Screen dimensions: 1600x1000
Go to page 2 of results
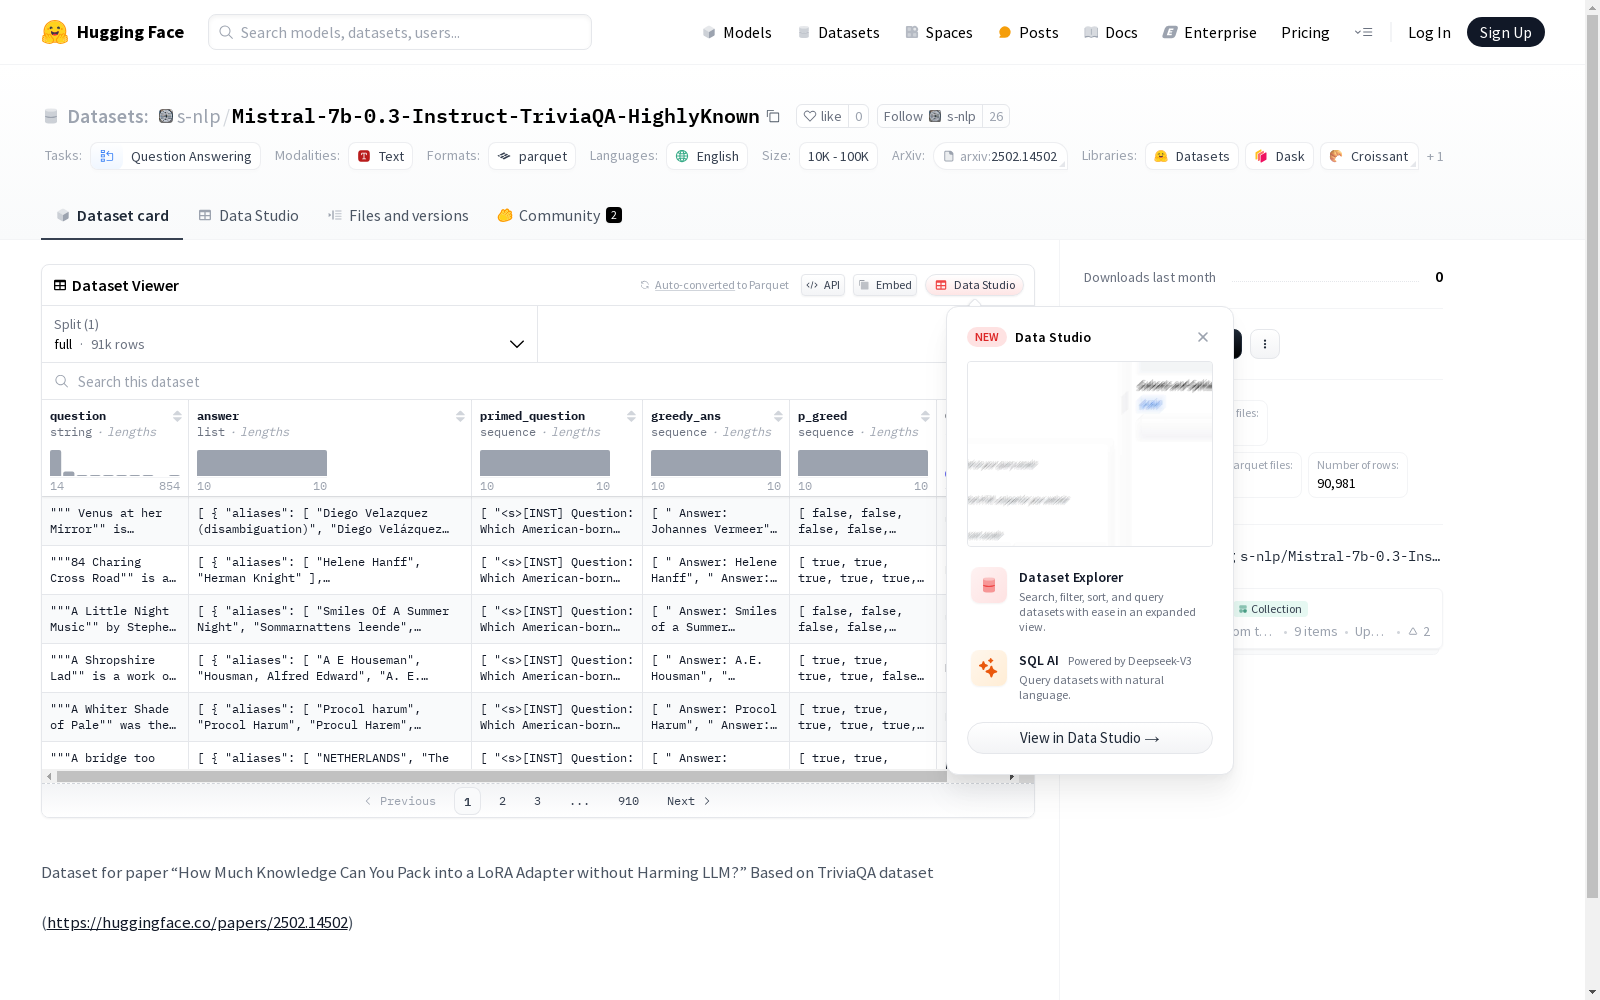click(x=502, y=801)
